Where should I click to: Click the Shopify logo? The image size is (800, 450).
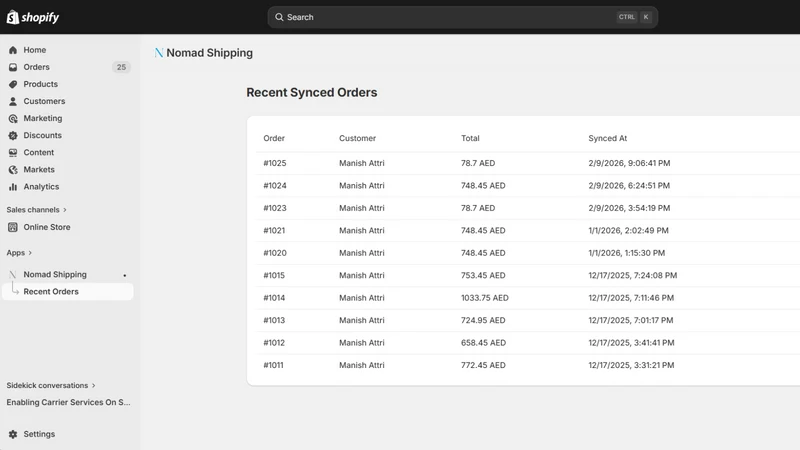[33, 17]
